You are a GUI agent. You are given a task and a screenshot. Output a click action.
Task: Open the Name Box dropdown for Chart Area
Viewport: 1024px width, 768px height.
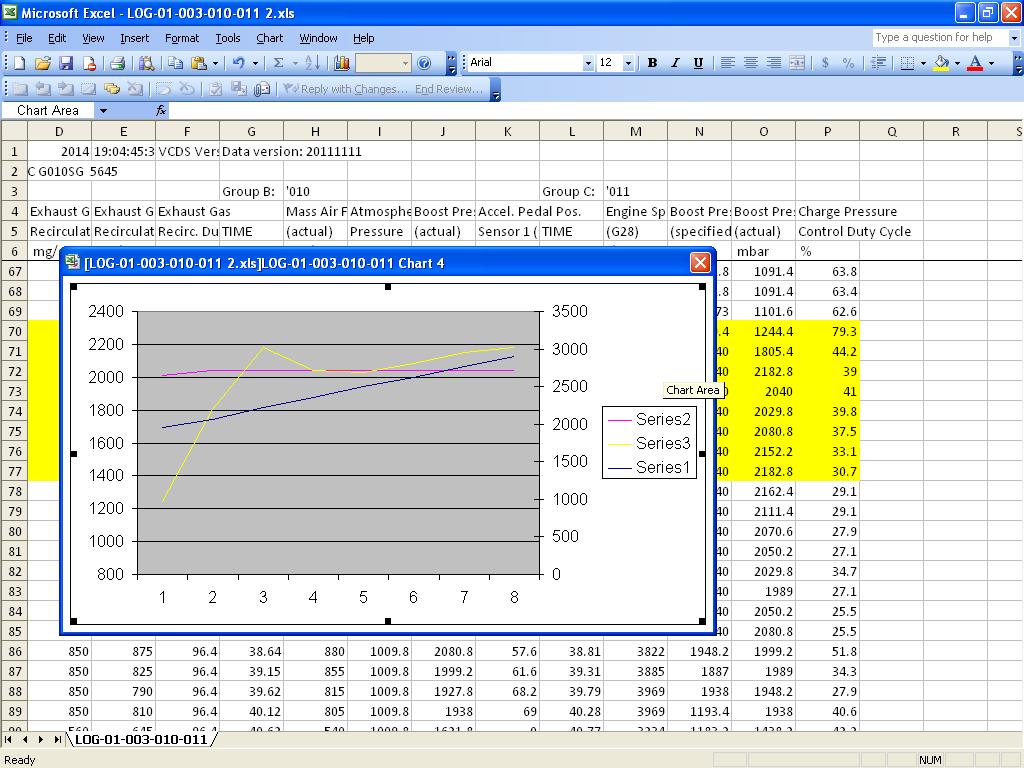(x=102, y=111)
